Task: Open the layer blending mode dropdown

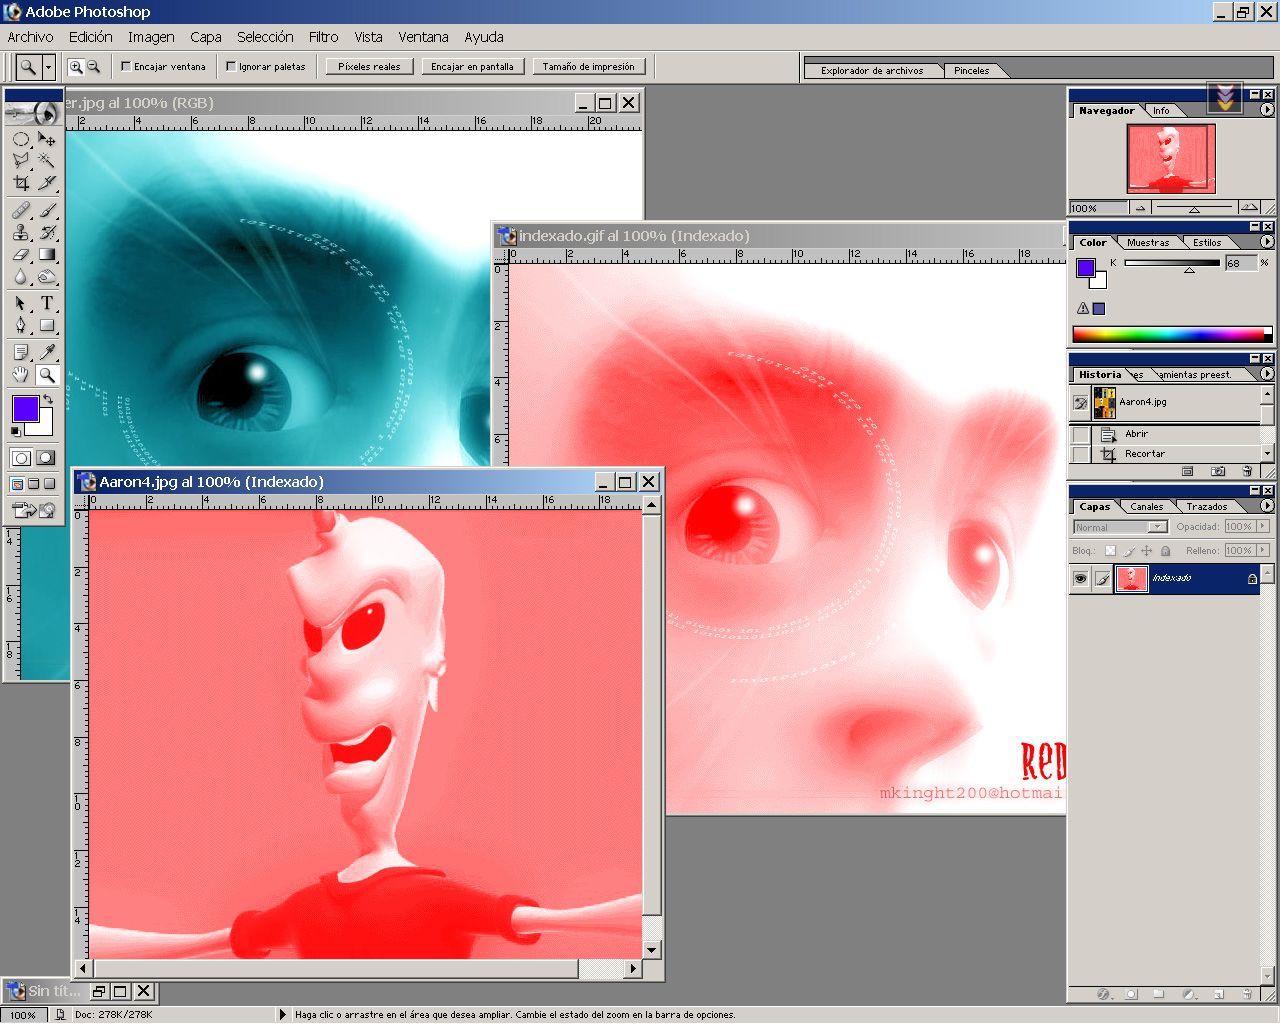Action: pos(1120,527)
